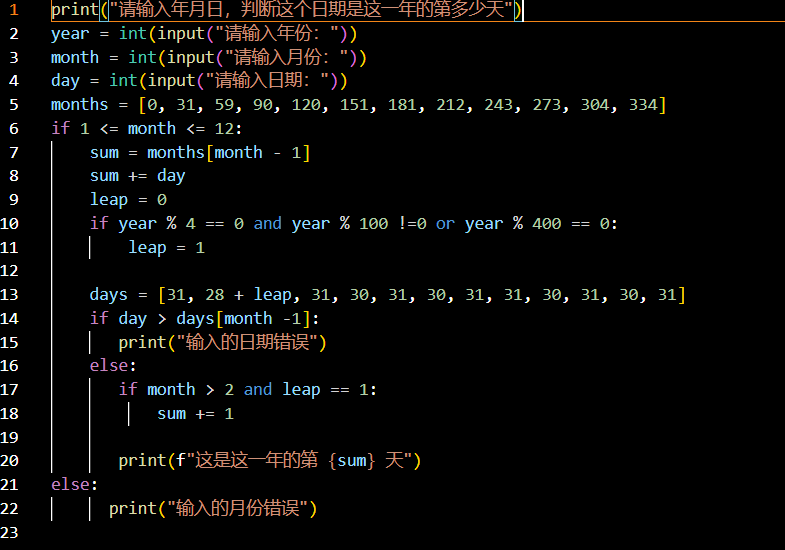Click the number 400 on line 10
The height and width of the screenshot is (550, 785).
pyautogui.click(x=547, y=224)
